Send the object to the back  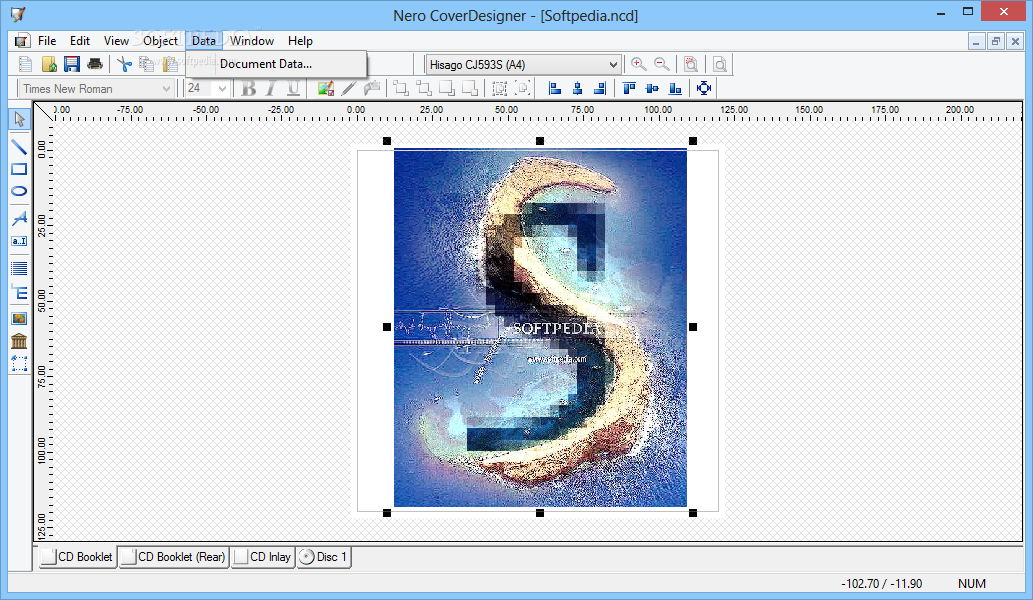coord(424,88)
